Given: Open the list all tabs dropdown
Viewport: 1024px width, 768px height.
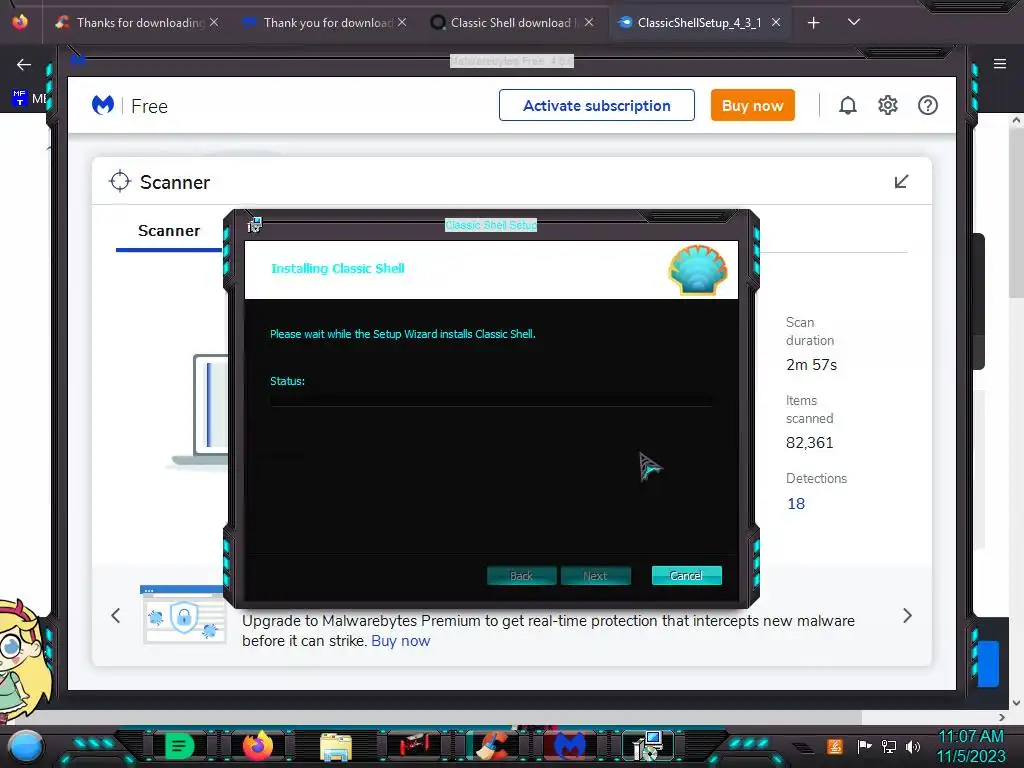Looking at the screenshot, I should tap(853, 22).
